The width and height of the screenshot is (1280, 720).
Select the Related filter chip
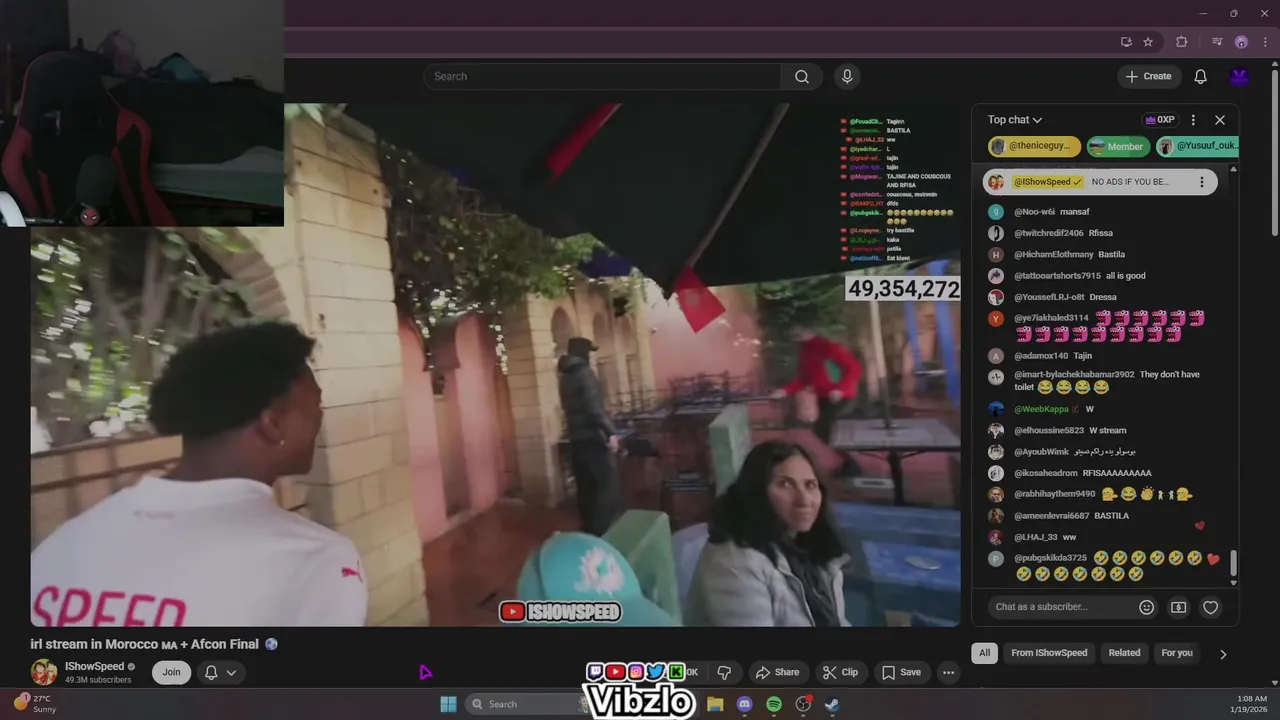tap(1124, 653)
